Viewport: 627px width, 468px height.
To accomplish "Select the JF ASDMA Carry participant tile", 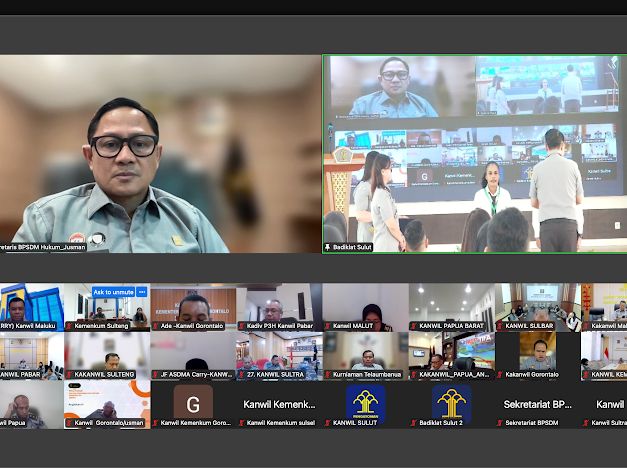I will (193, 354).
